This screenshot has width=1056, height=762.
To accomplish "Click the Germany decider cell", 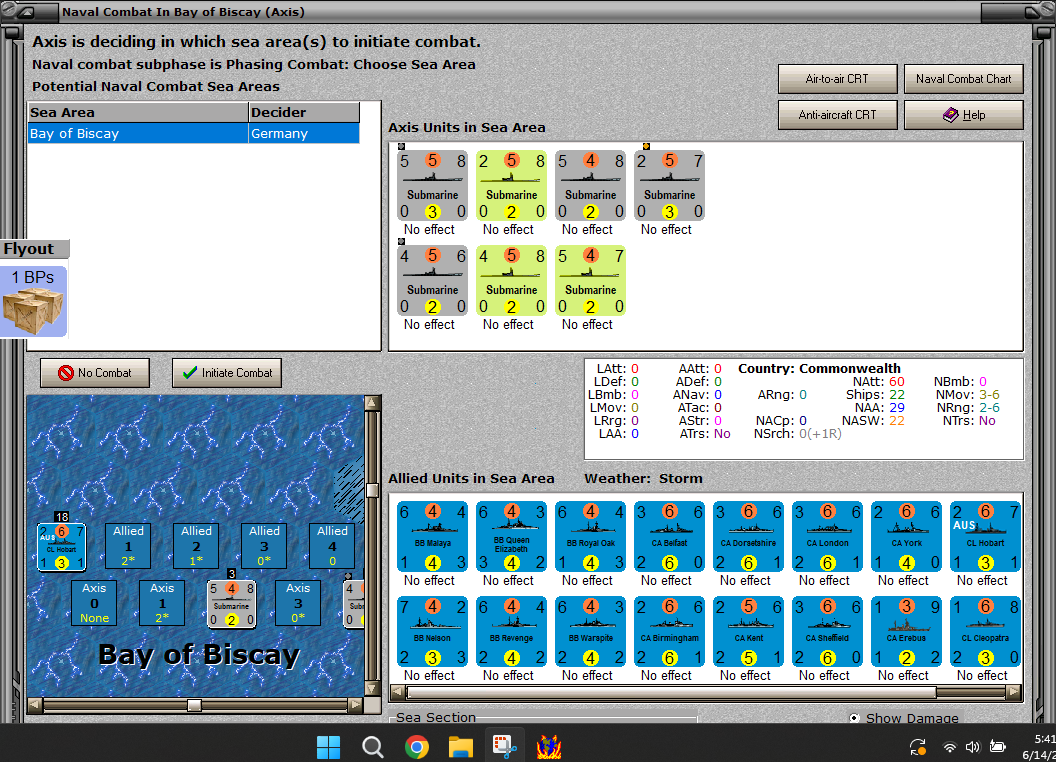I will point(304,133).
